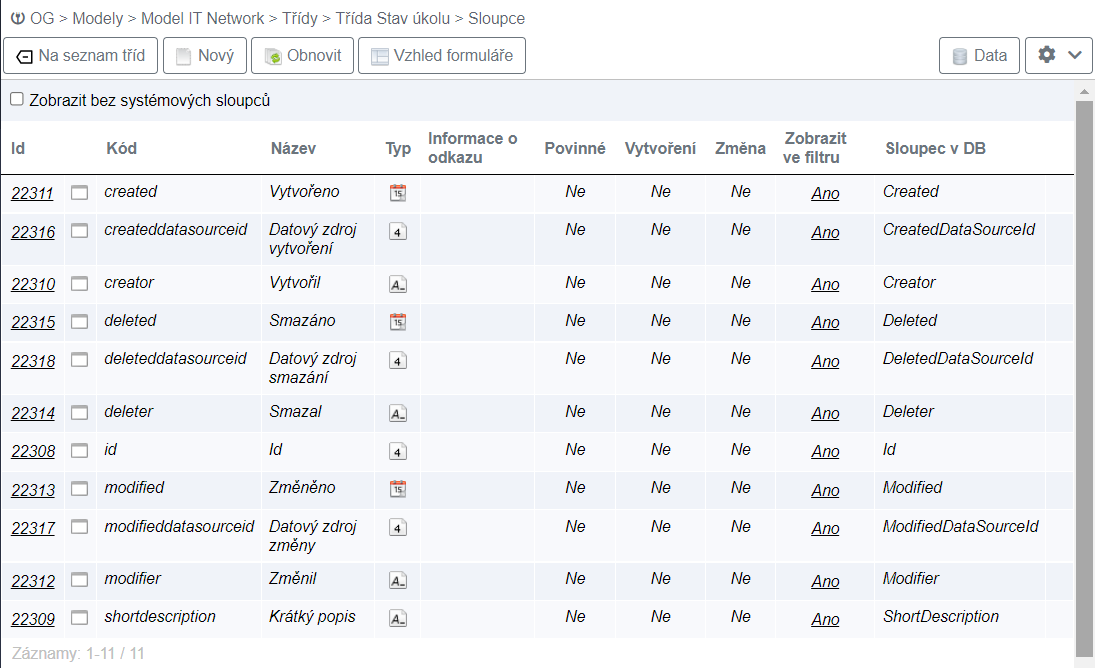Click the calendar type icon for modified
This screenshot has height=668, width=1095.
398,489
